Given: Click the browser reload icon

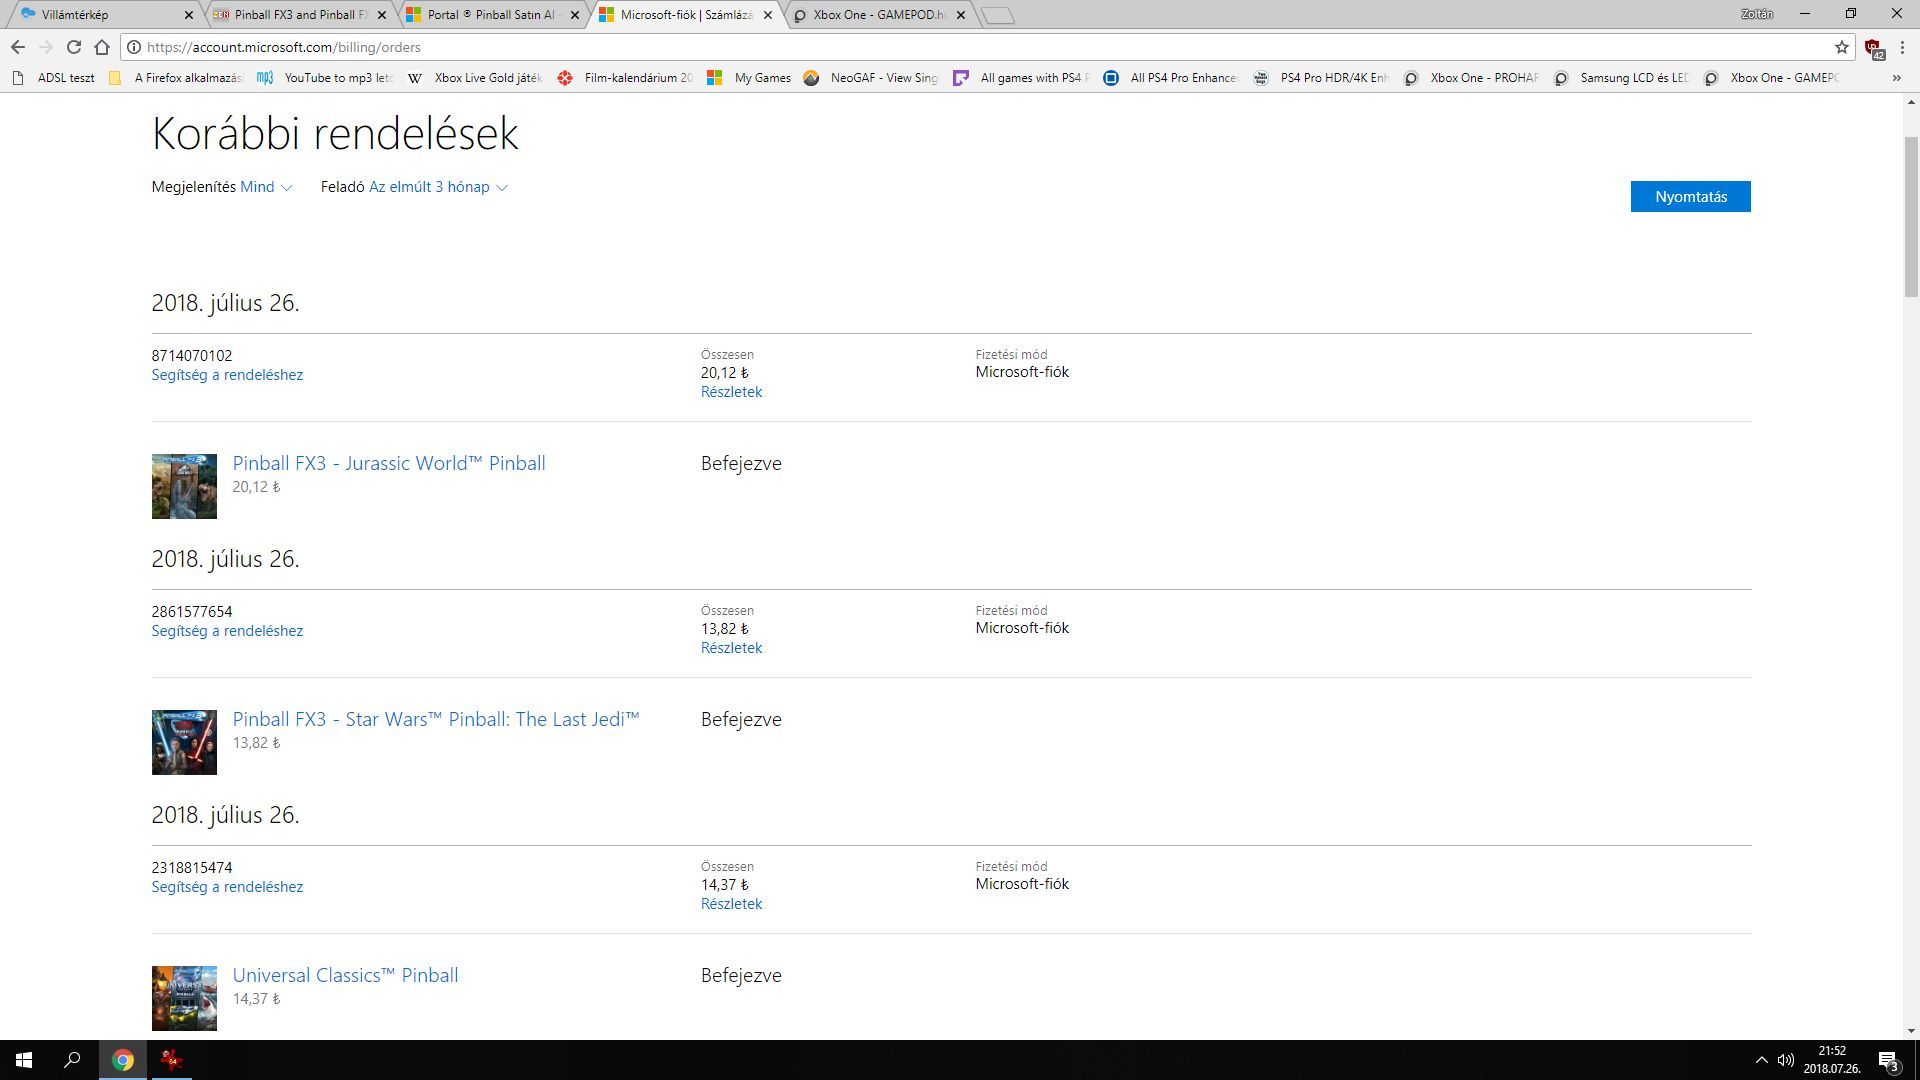Looking at the screenshot, I should (73, 47).
